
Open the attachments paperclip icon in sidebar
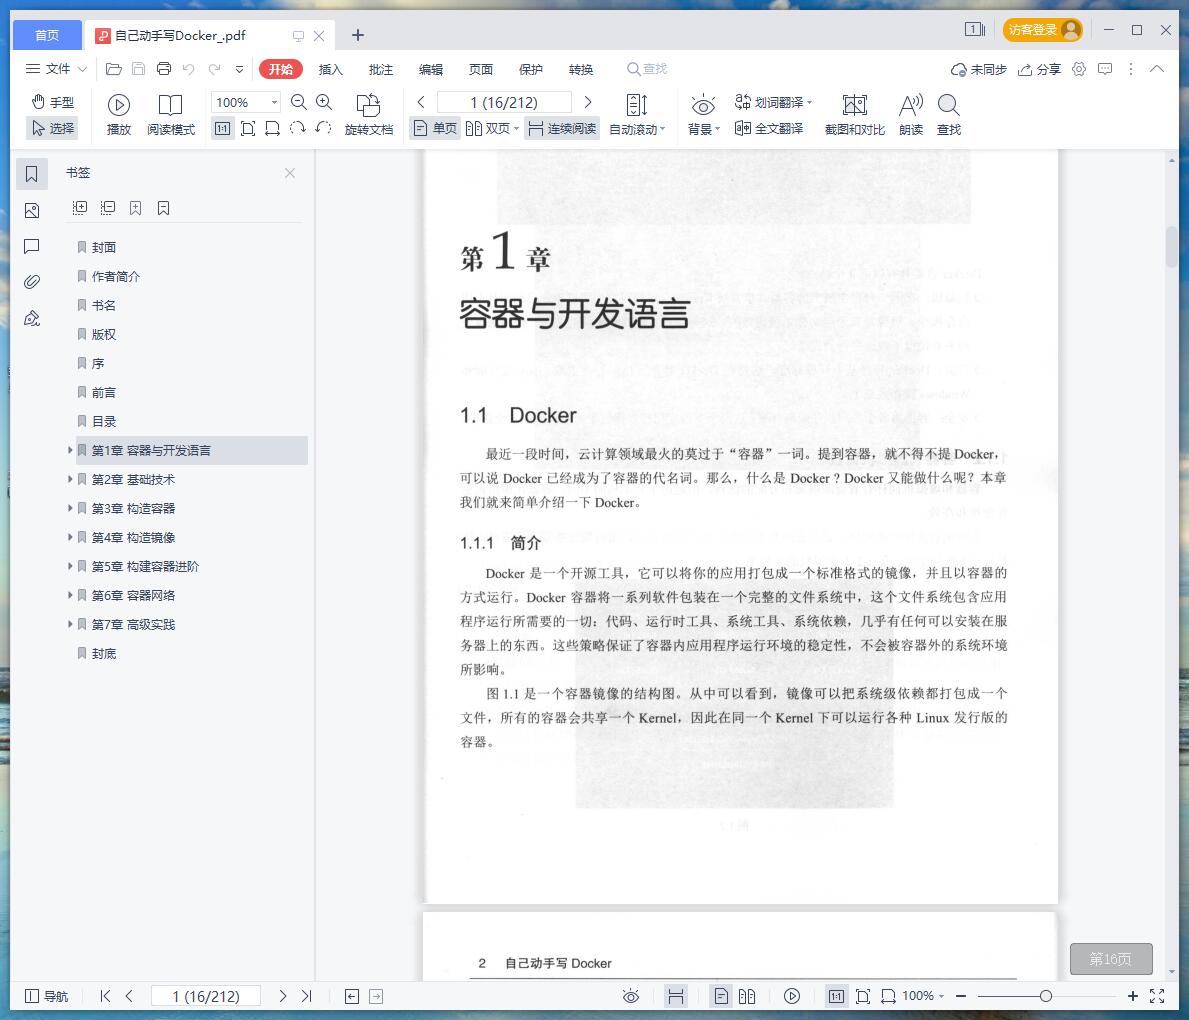[32, 282]
